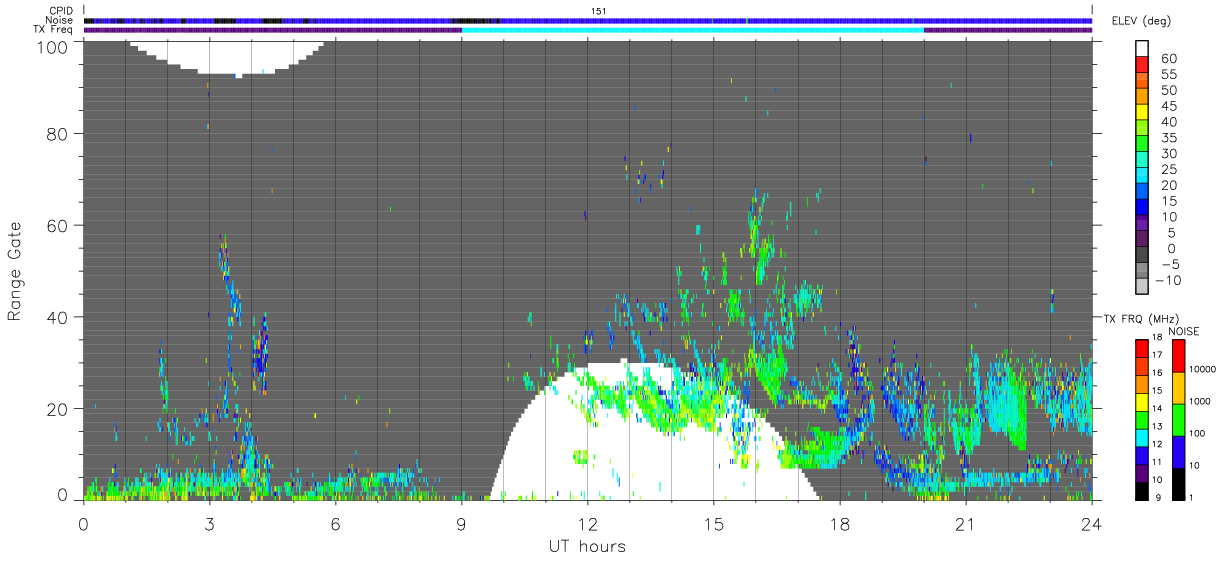Click the "ELEV (deg)" legend title

click(x=1141, y=21)
